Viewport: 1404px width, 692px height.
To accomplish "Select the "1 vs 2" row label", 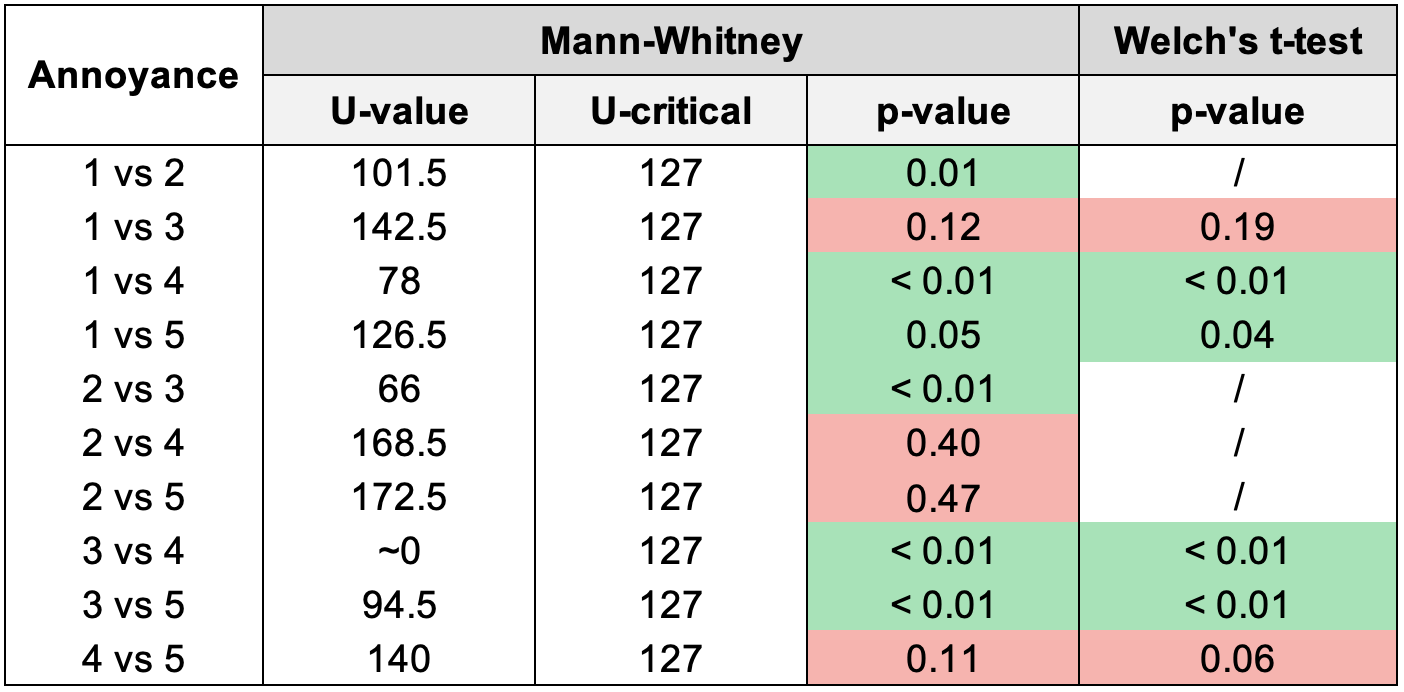I will [x=133, y=174].
